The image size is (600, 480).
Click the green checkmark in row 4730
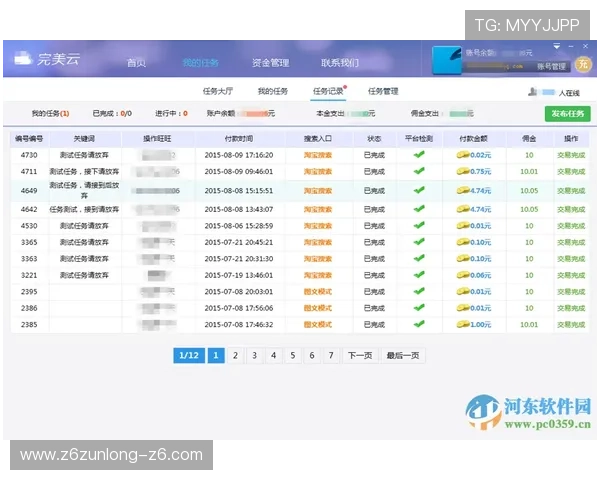pyautogui.click(x=419, y=154)
